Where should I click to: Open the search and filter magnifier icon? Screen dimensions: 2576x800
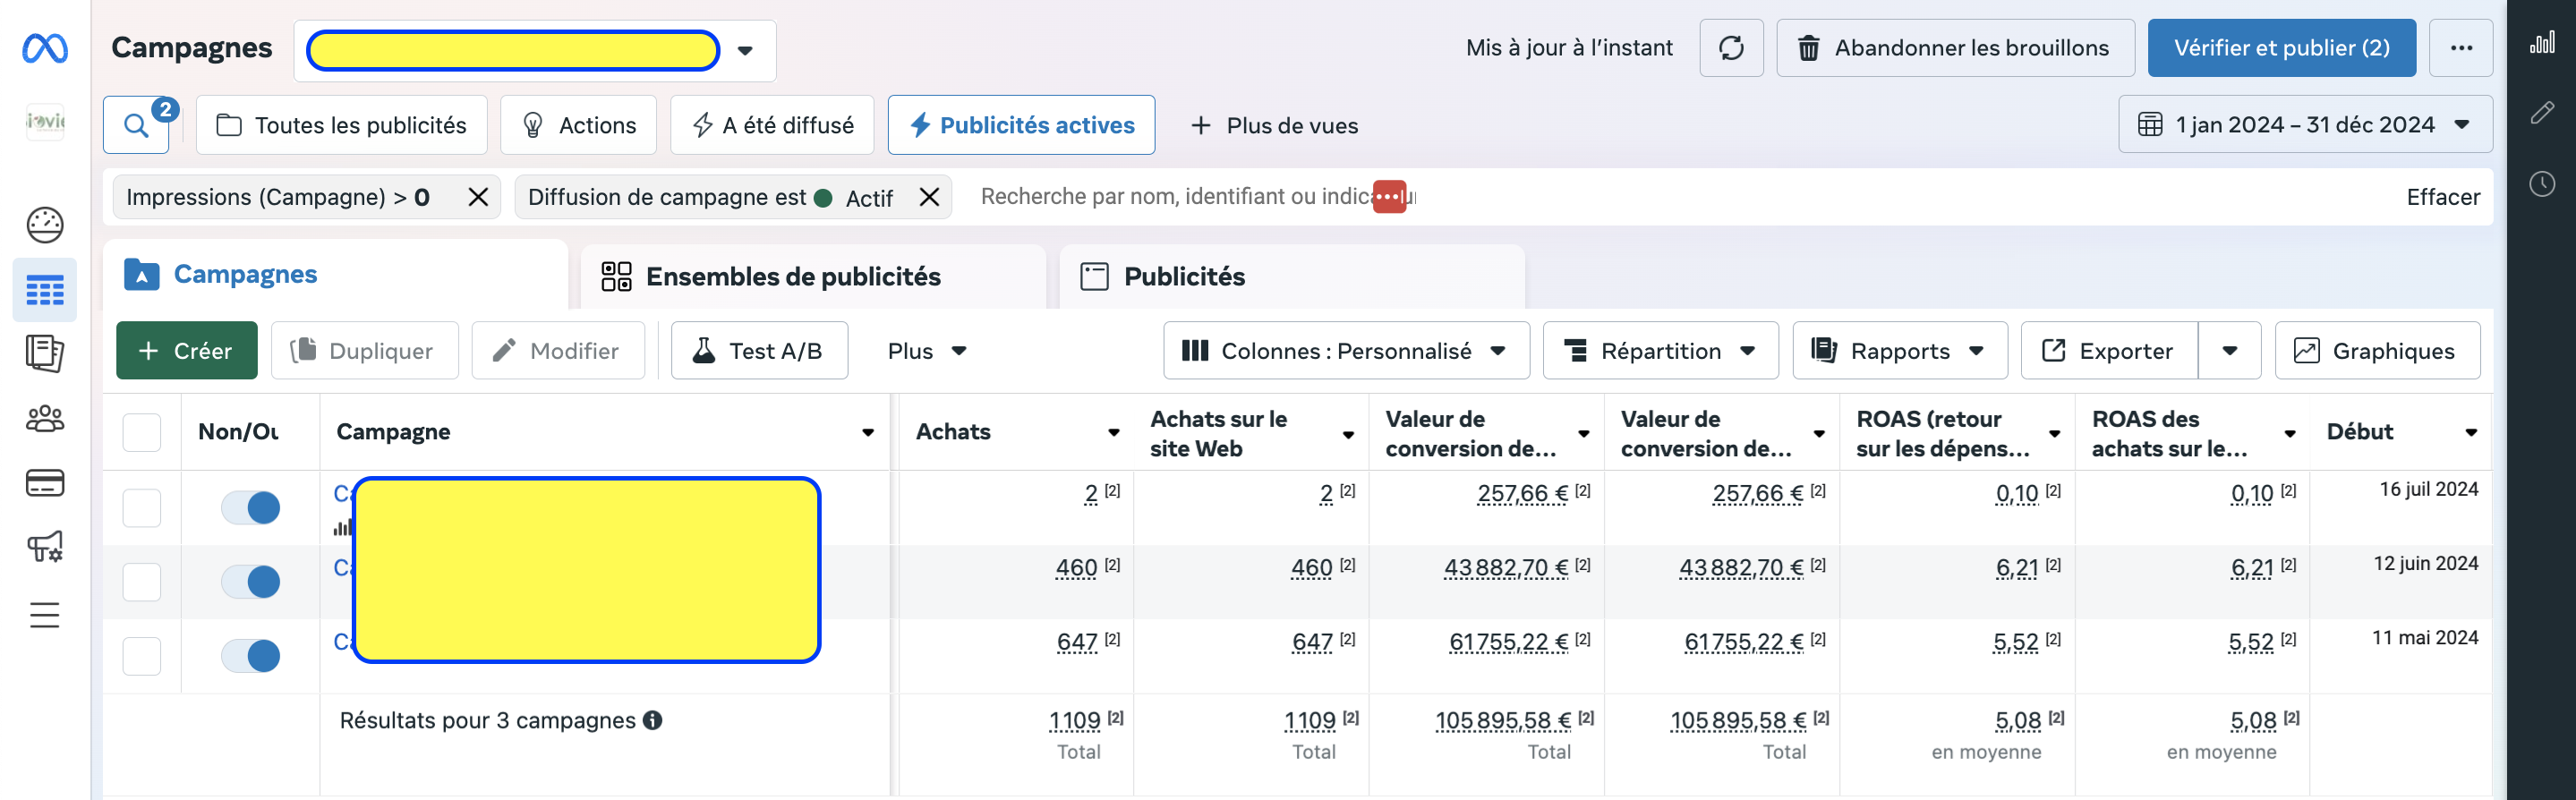137,125
